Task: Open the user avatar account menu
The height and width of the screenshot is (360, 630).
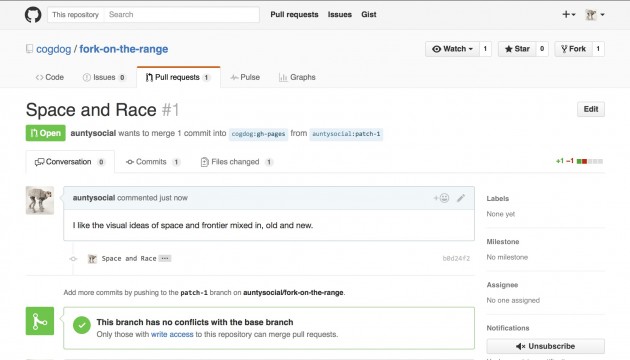Action: 595,15
